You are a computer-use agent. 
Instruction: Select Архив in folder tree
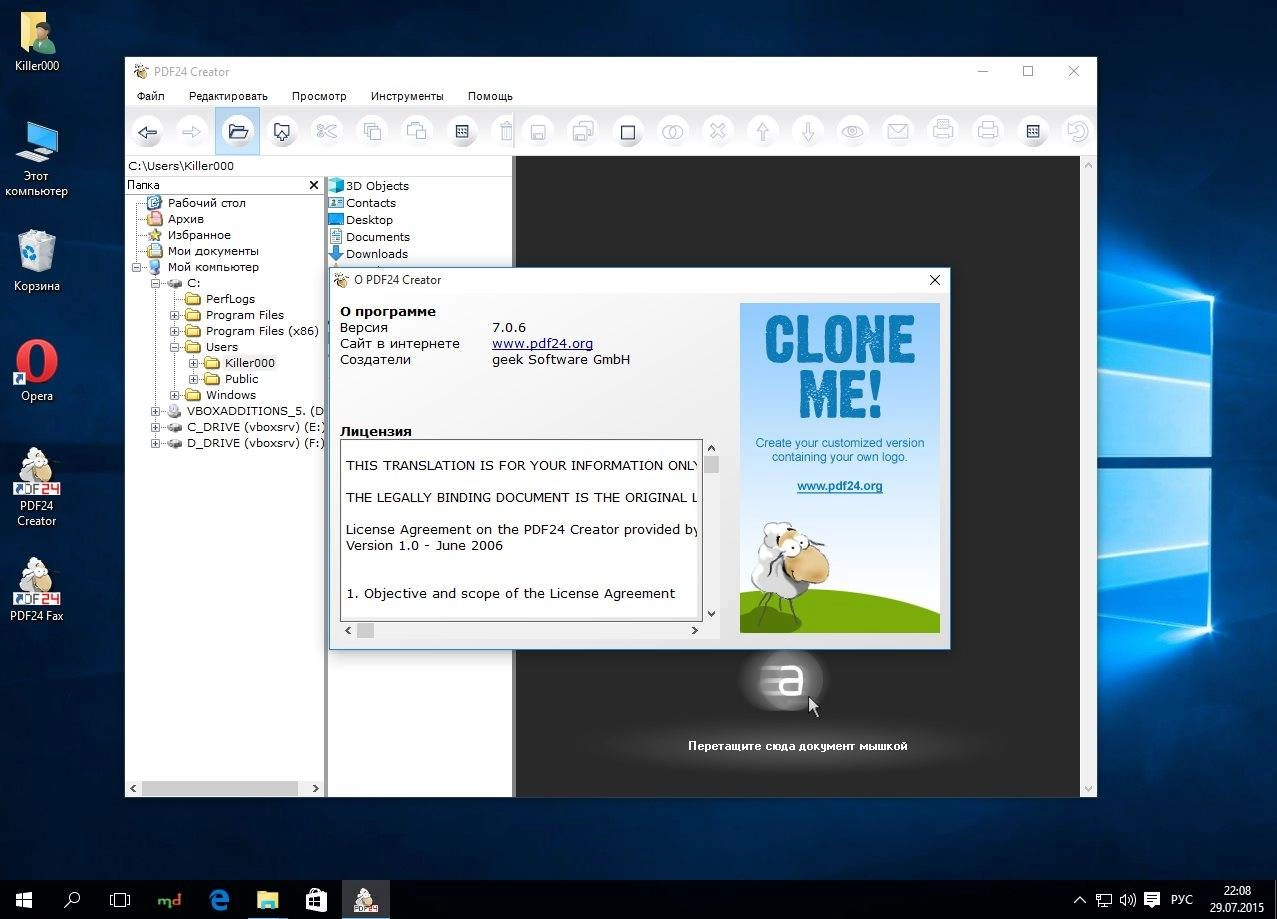186,219
